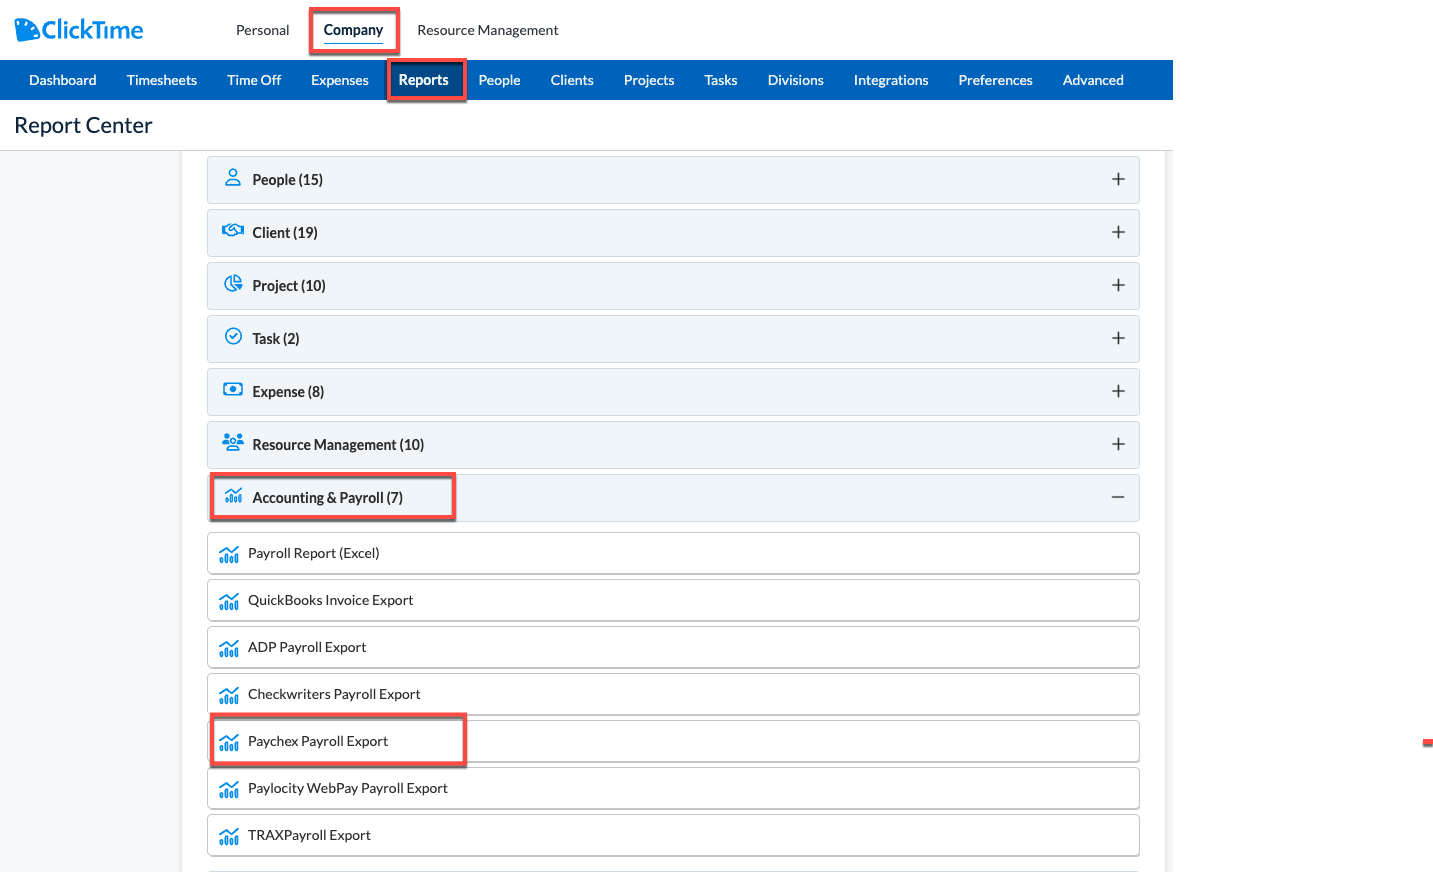Open the Resource Management tab
This screenshot has width=1433, height=872.
tap(488, 30)
